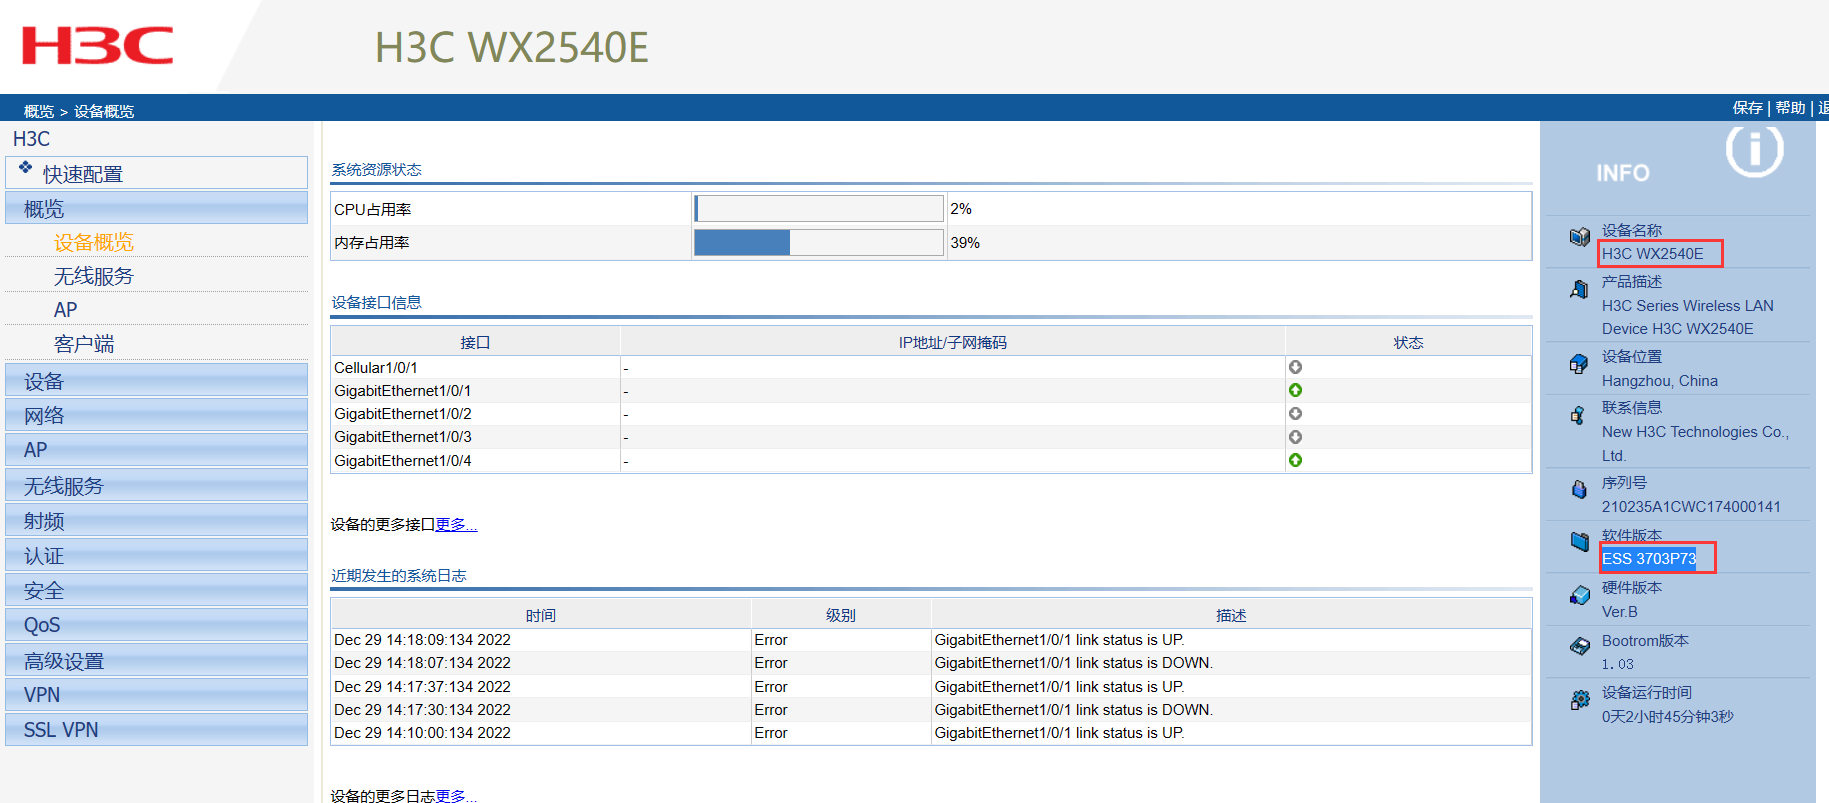Click log entry Dec 29 14:18:09:134 2022
This screenshot has height=803, width=1829.
(x=422, y=640)
